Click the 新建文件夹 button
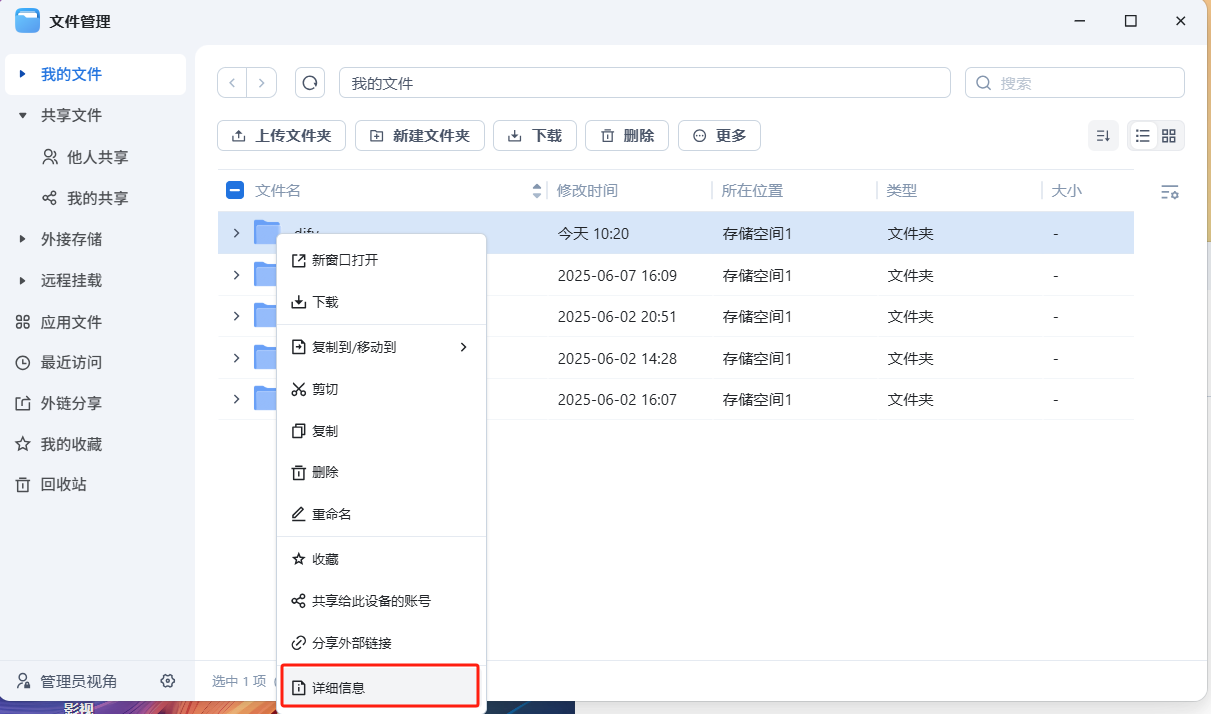Viewport: 1211px width, 714px height. 420,135
